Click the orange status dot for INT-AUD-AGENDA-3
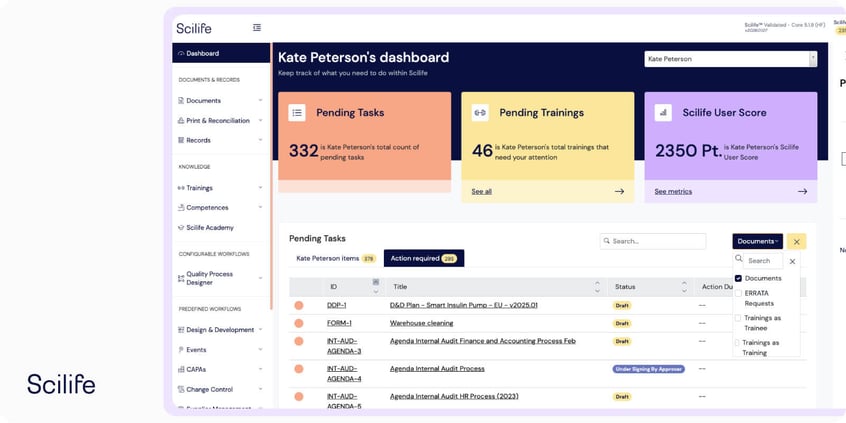Screen dimensions: 846x423 coord(299,341)
